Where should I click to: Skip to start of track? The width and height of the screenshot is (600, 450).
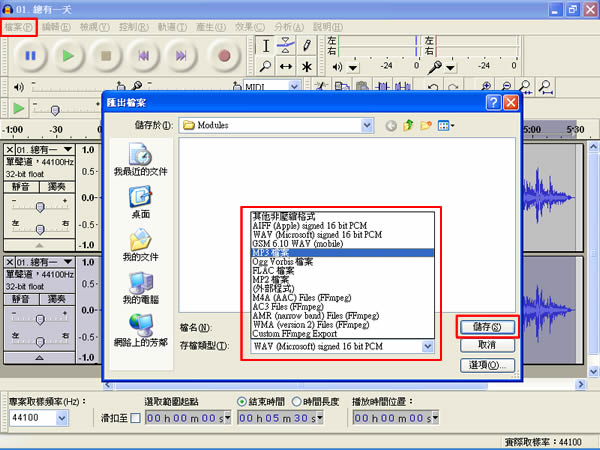[143, 56]
